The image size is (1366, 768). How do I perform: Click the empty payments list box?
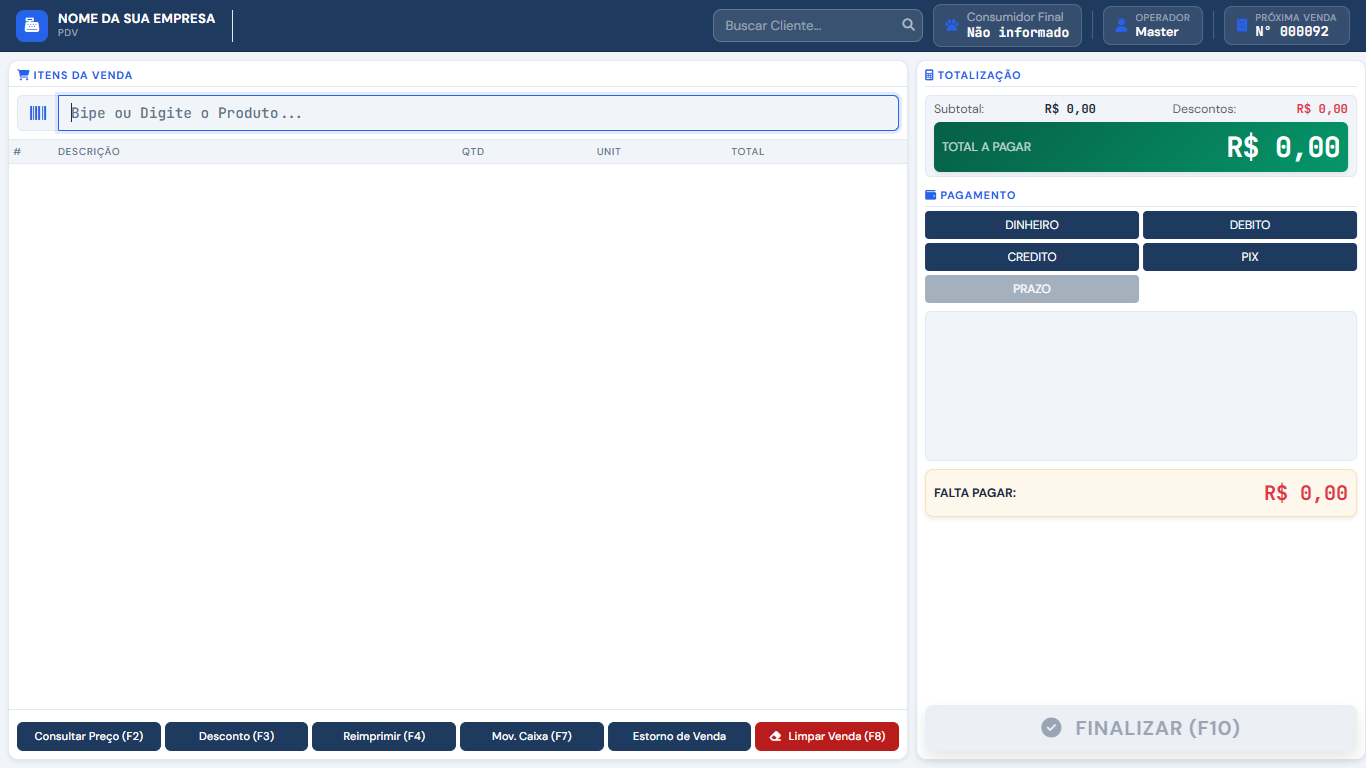point(1141,386)
